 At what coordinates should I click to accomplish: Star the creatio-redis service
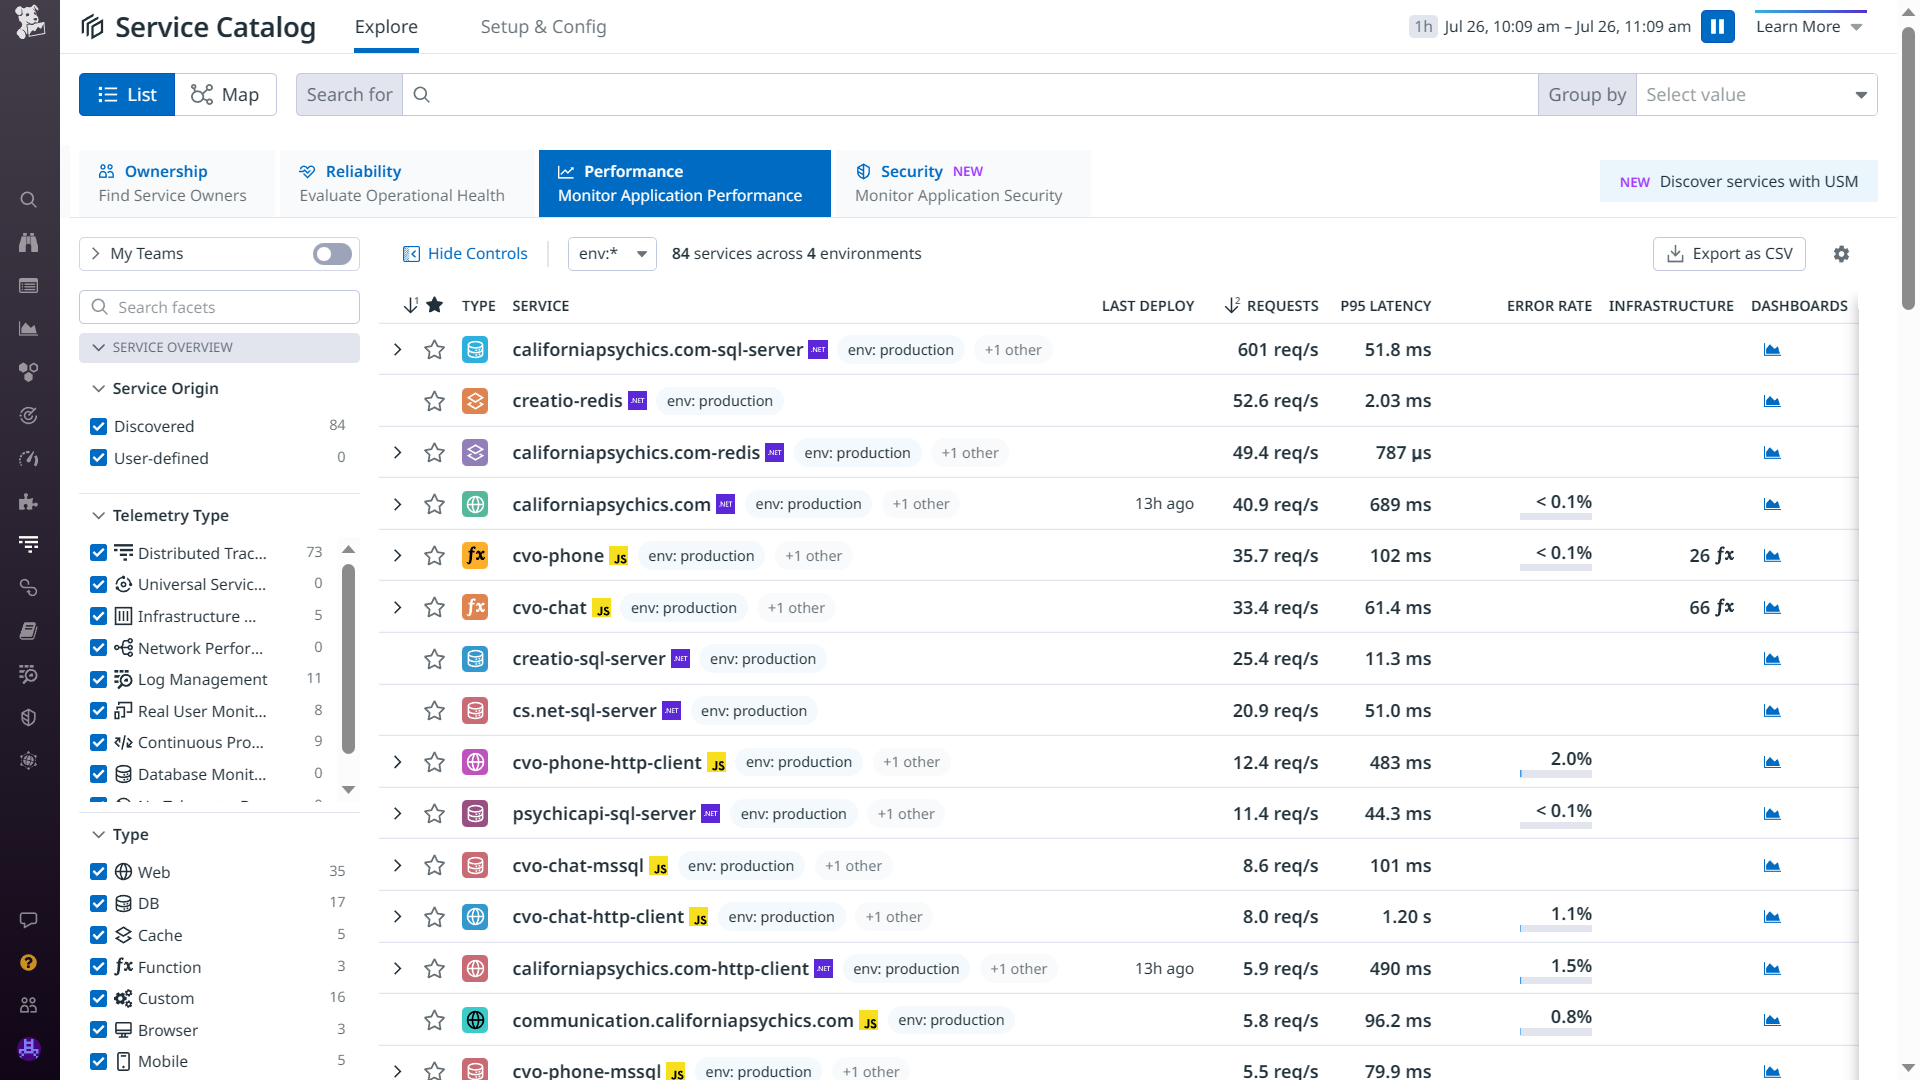pos(434,401)
